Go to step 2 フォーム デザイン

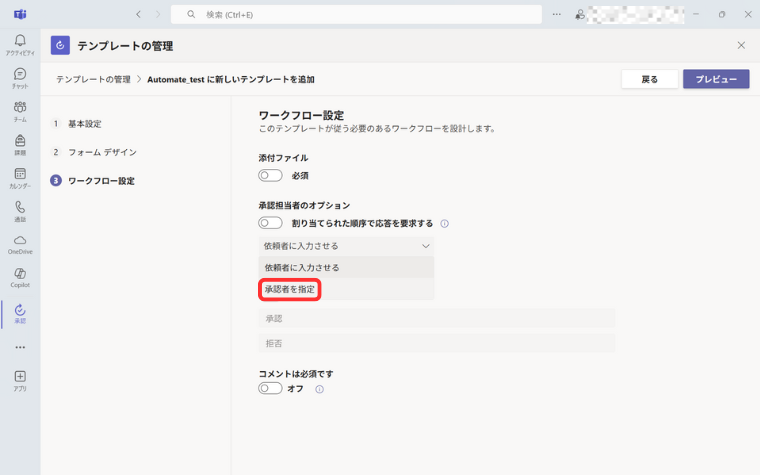94,152
